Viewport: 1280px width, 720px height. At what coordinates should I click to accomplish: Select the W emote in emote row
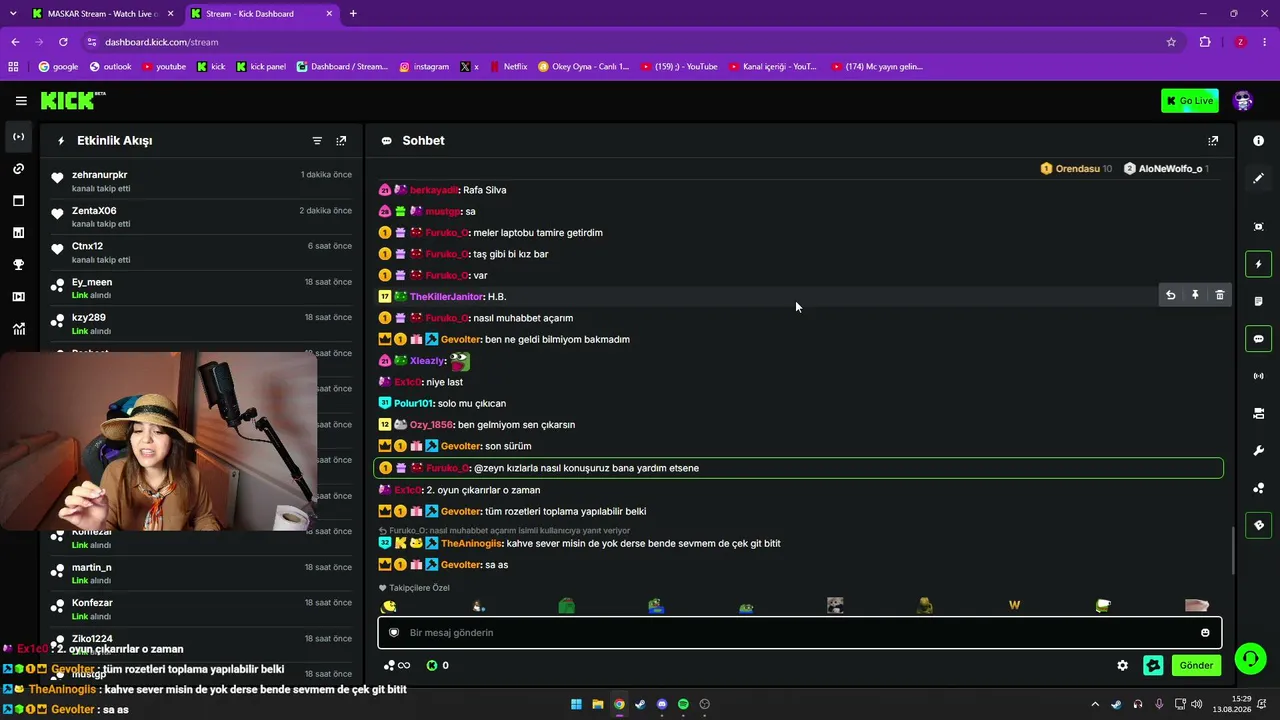coord(1015,605)
